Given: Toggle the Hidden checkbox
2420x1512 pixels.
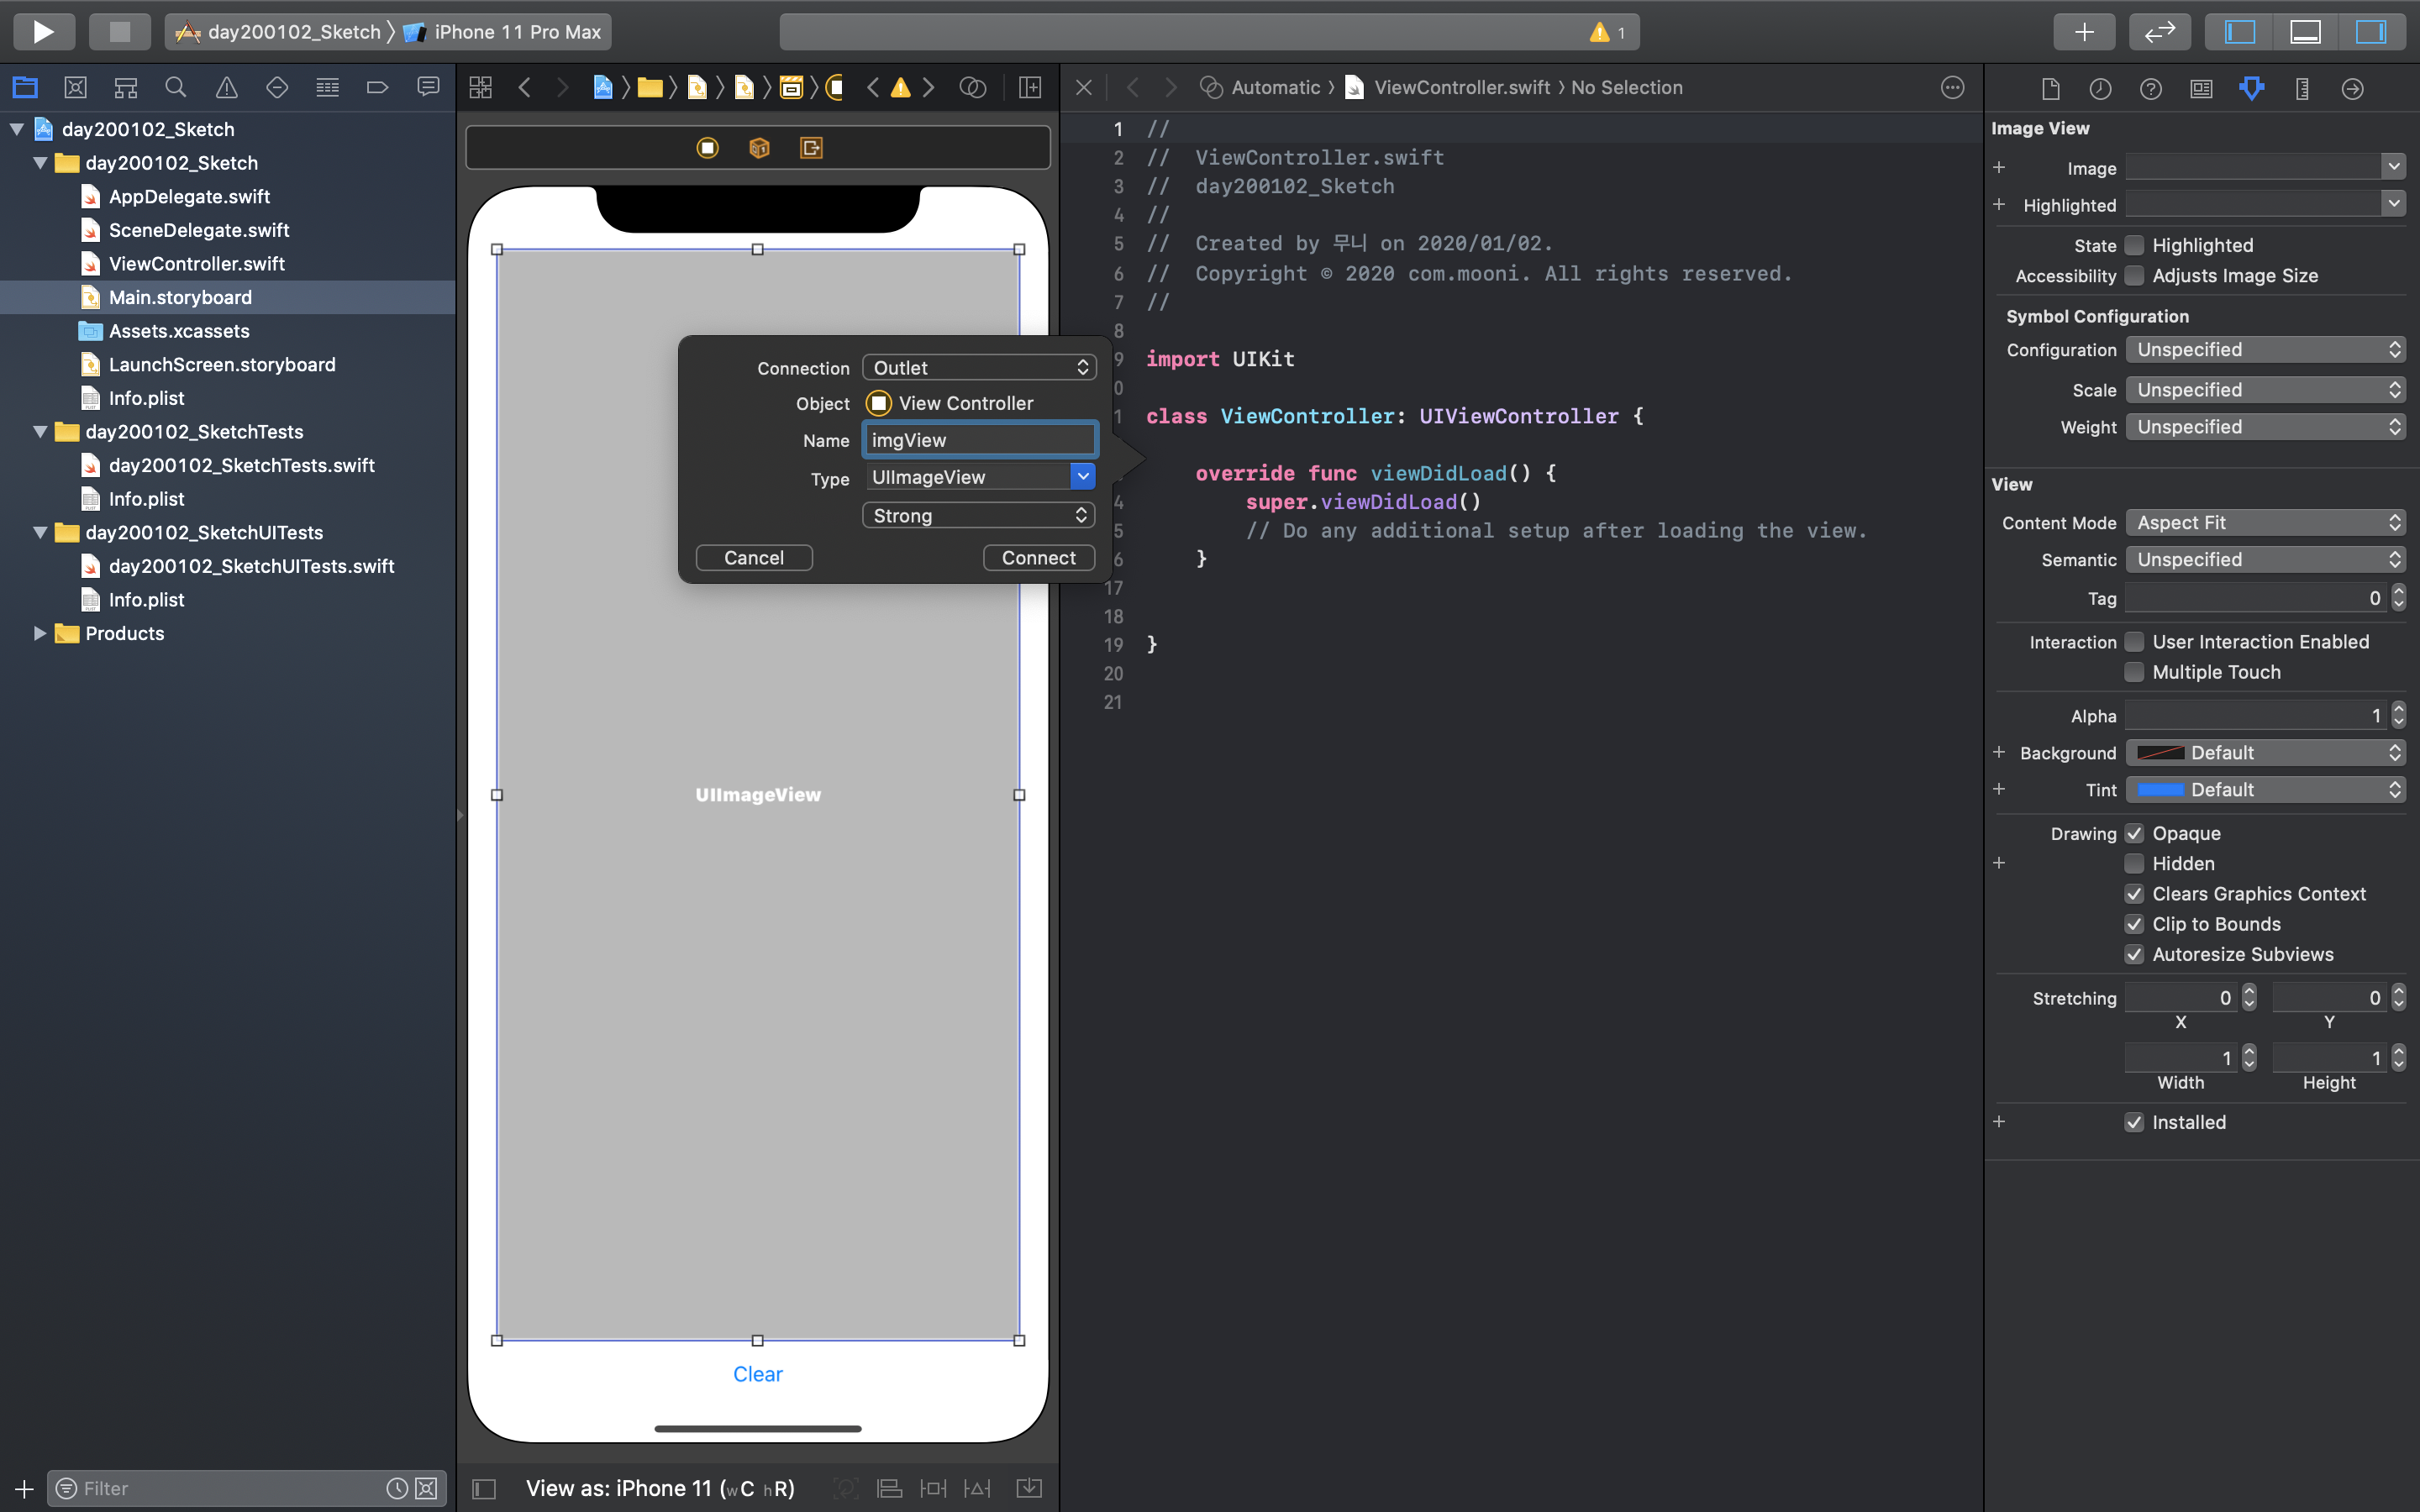Looking at the screenshot, I should (2134, 864).
